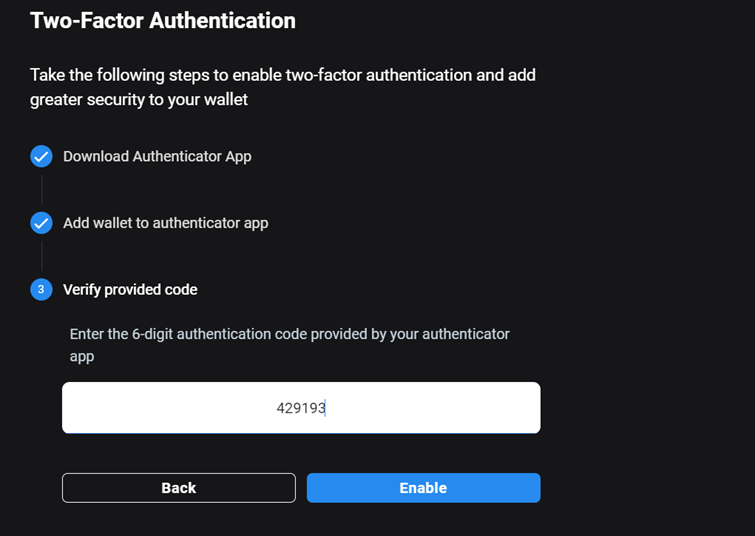Click the Back button

point(179,488)
